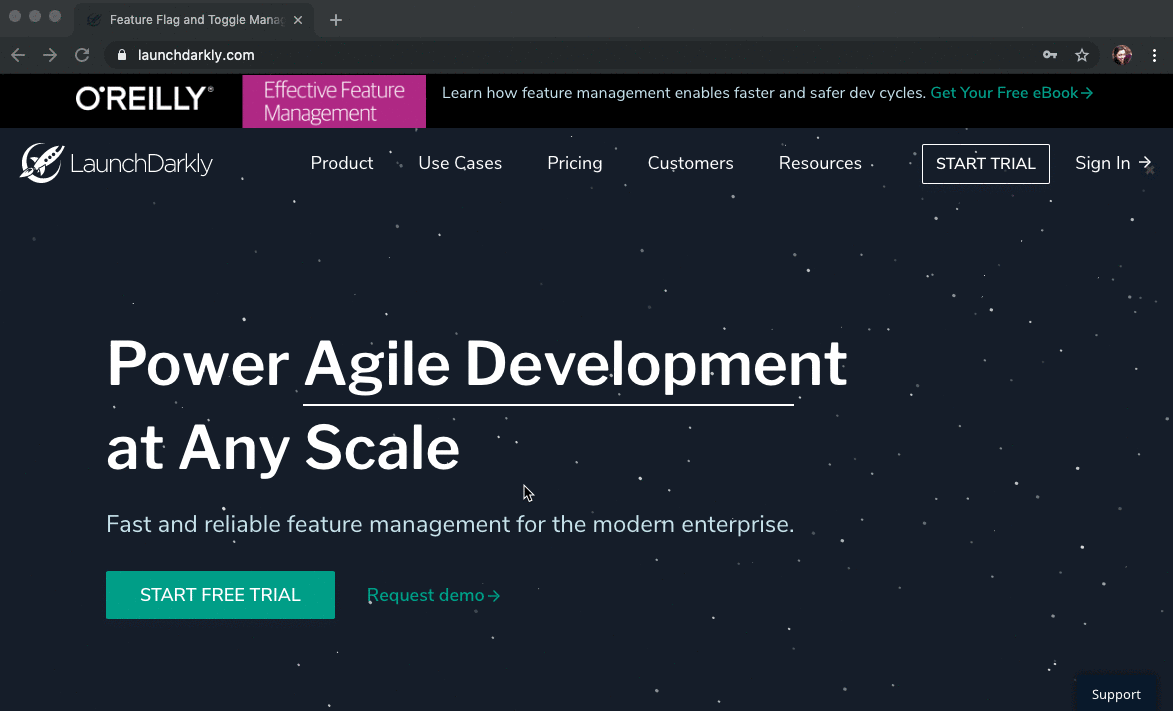This screenshot has width=1173, height=711.
Task: Select the Feature Flag and Toggle Management tab
Action: pos(195,20)
